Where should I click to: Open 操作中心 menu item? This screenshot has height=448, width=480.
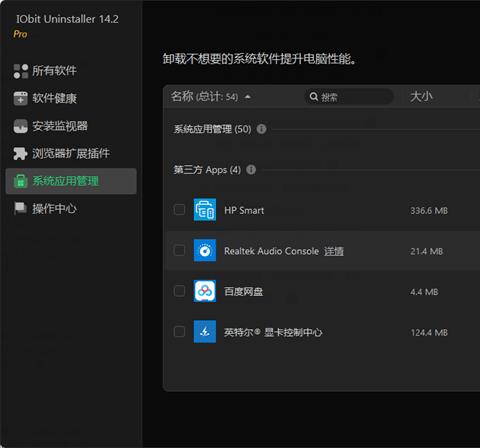pyautogui.click(x=71, y=209)
